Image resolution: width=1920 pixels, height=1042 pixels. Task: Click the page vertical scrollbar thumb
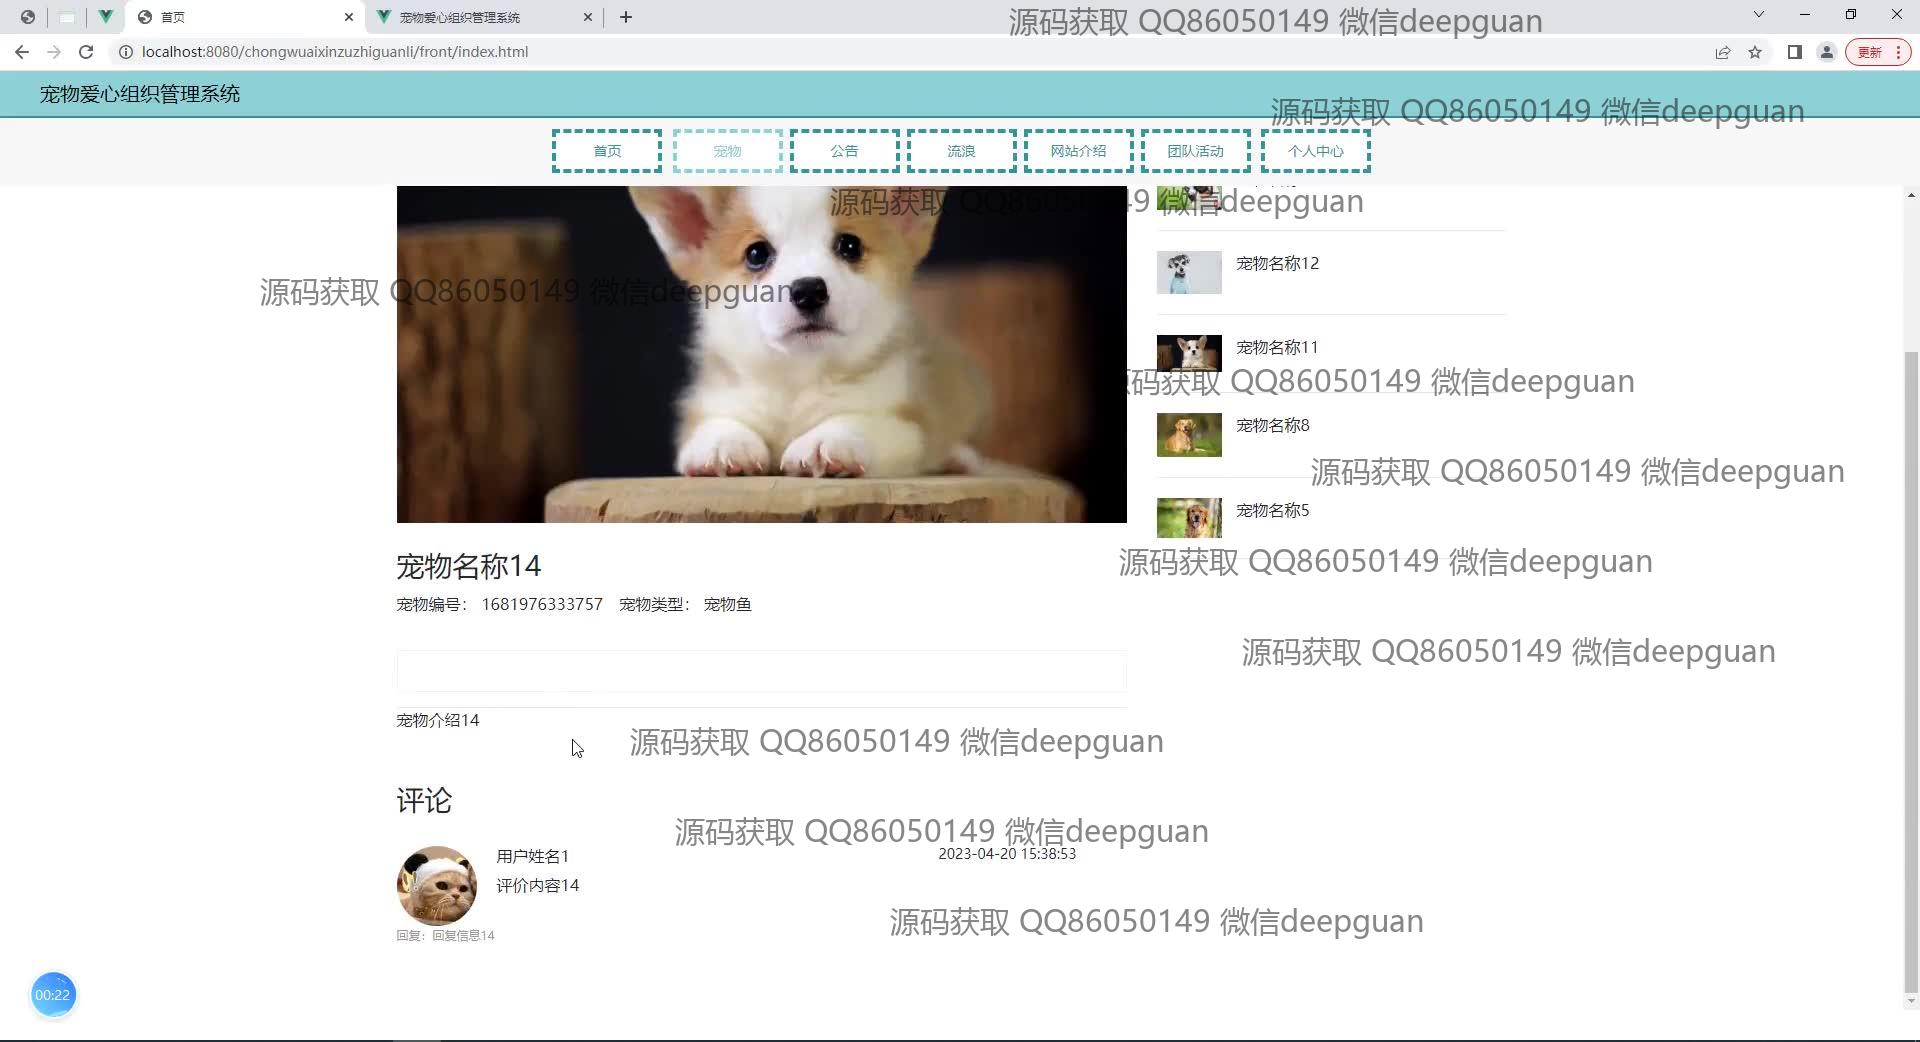click(x=1911, y=670)
